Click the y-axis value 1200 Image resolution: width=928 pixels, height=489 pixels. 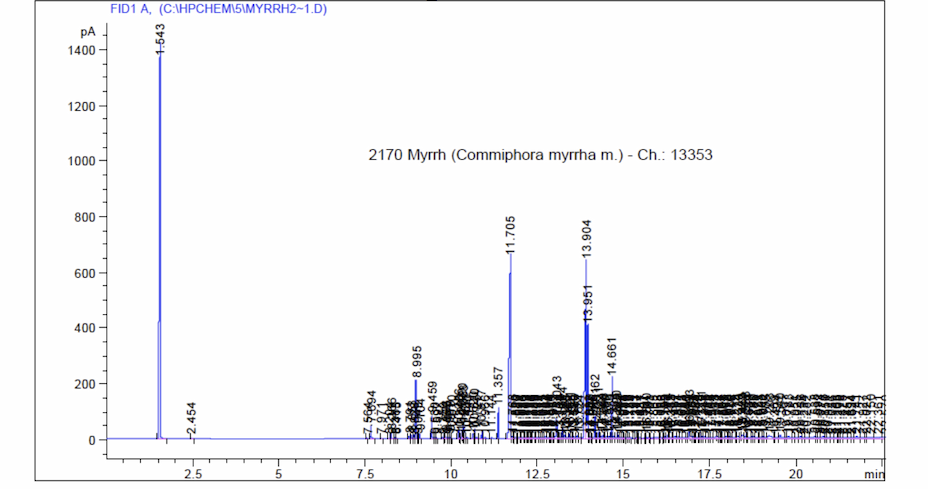tap(81, 107)
